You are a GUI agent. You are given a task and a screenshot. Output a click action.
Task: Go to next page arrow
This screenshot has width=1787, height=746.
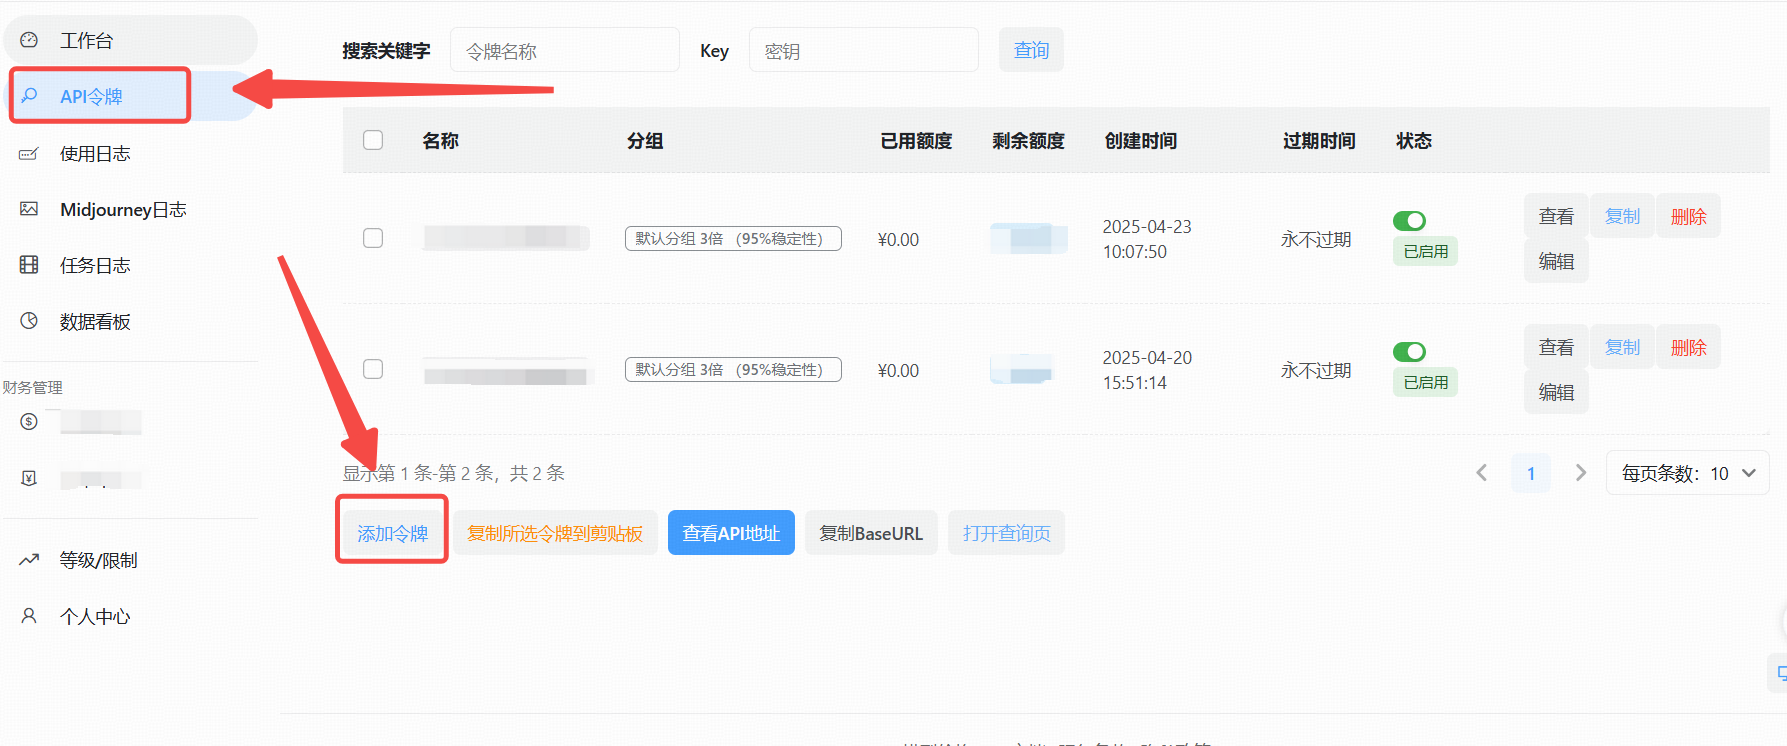[1580, 473]
